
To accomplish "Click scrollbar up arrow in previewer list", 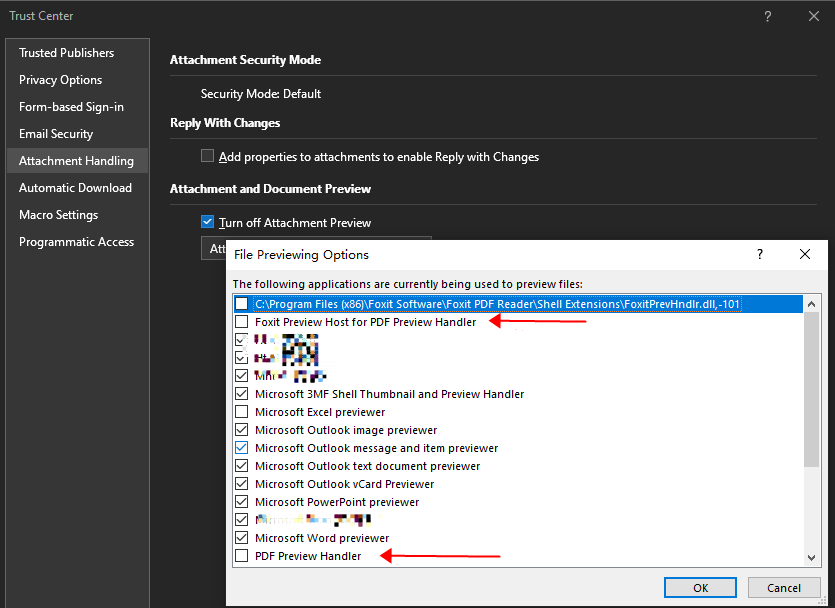I will tap(811, 305).
